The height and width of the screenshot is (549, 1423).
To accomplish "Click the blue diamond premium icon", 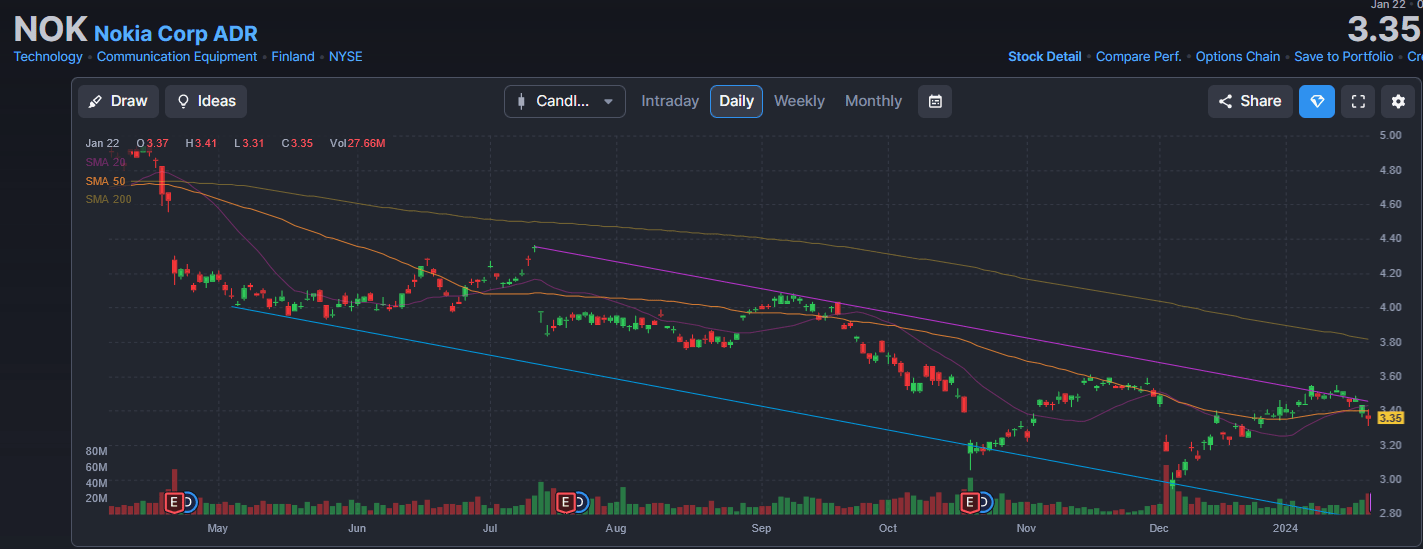I will coord(1316,101).
